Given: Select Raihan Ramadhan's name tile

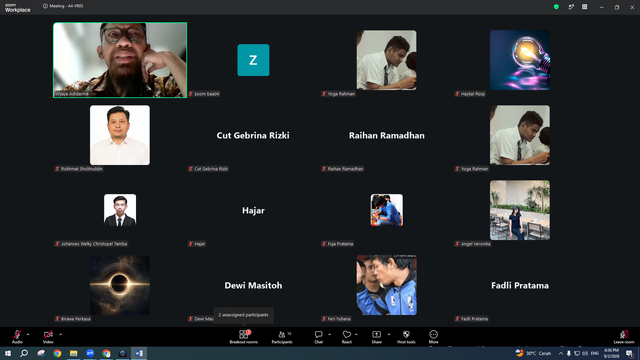Looking at the screenshot, I should coord(387,135).
